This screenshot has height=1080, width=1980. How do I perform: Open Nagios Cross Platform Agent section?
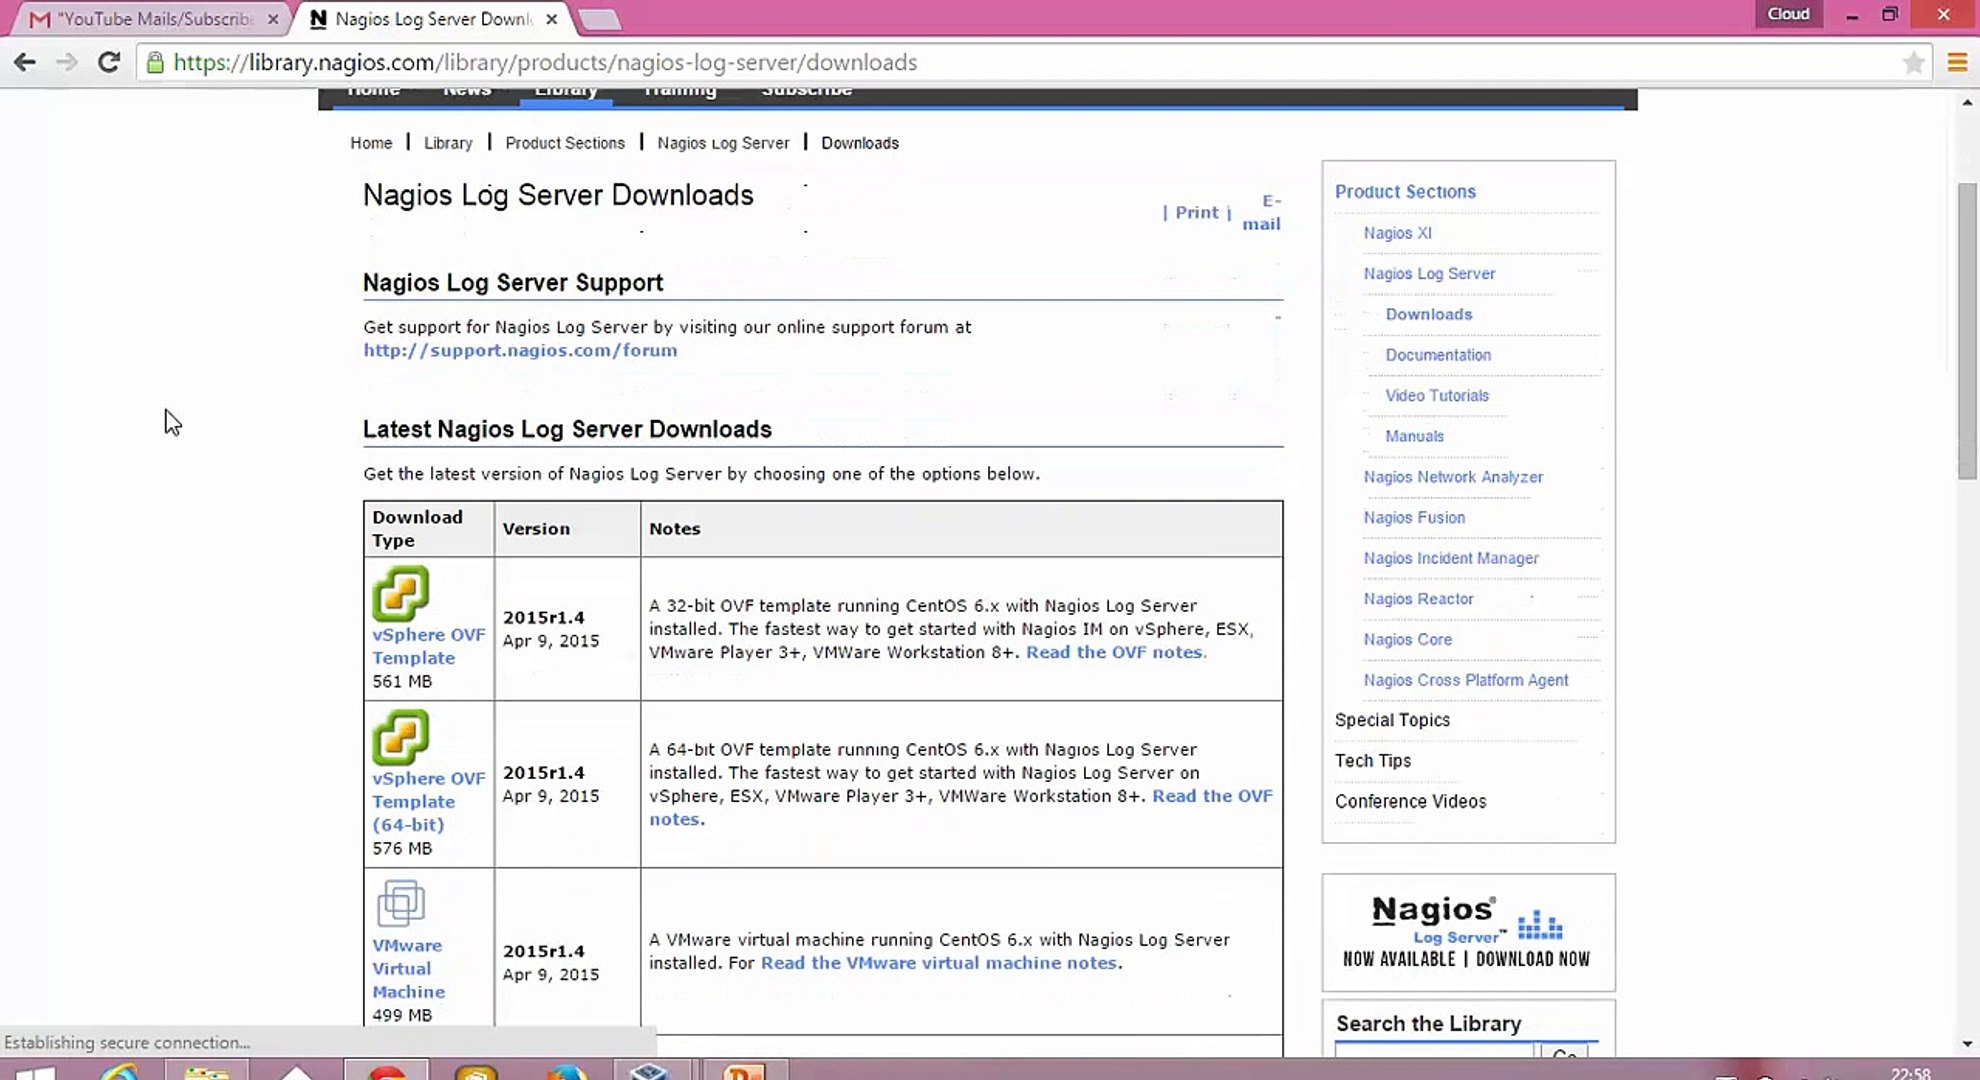tap(1466, 680)
